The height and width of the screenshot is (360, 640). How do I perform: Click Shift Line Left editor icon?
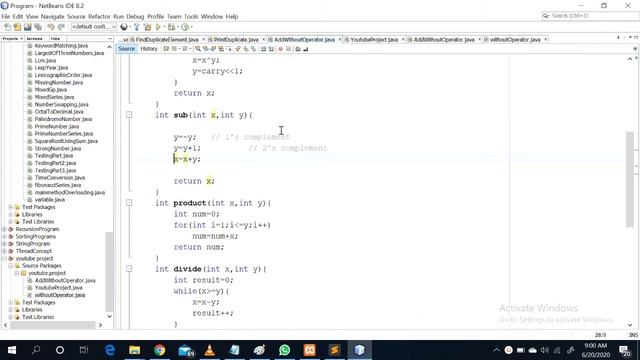coord(263,49)
